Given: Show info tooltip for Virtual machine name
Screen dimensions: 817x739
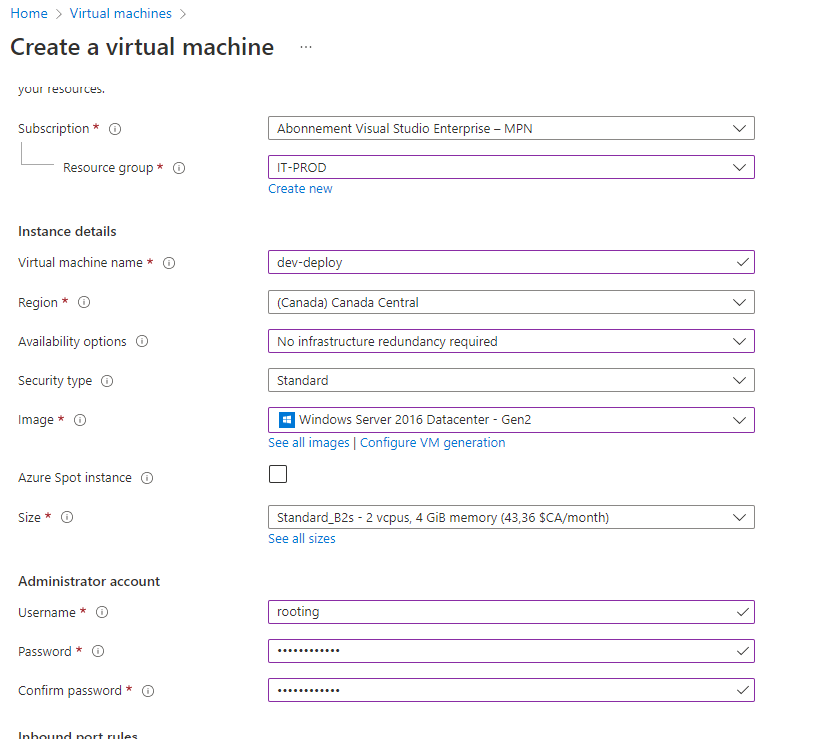Looking at the screenshot, I should pos(169,263).
